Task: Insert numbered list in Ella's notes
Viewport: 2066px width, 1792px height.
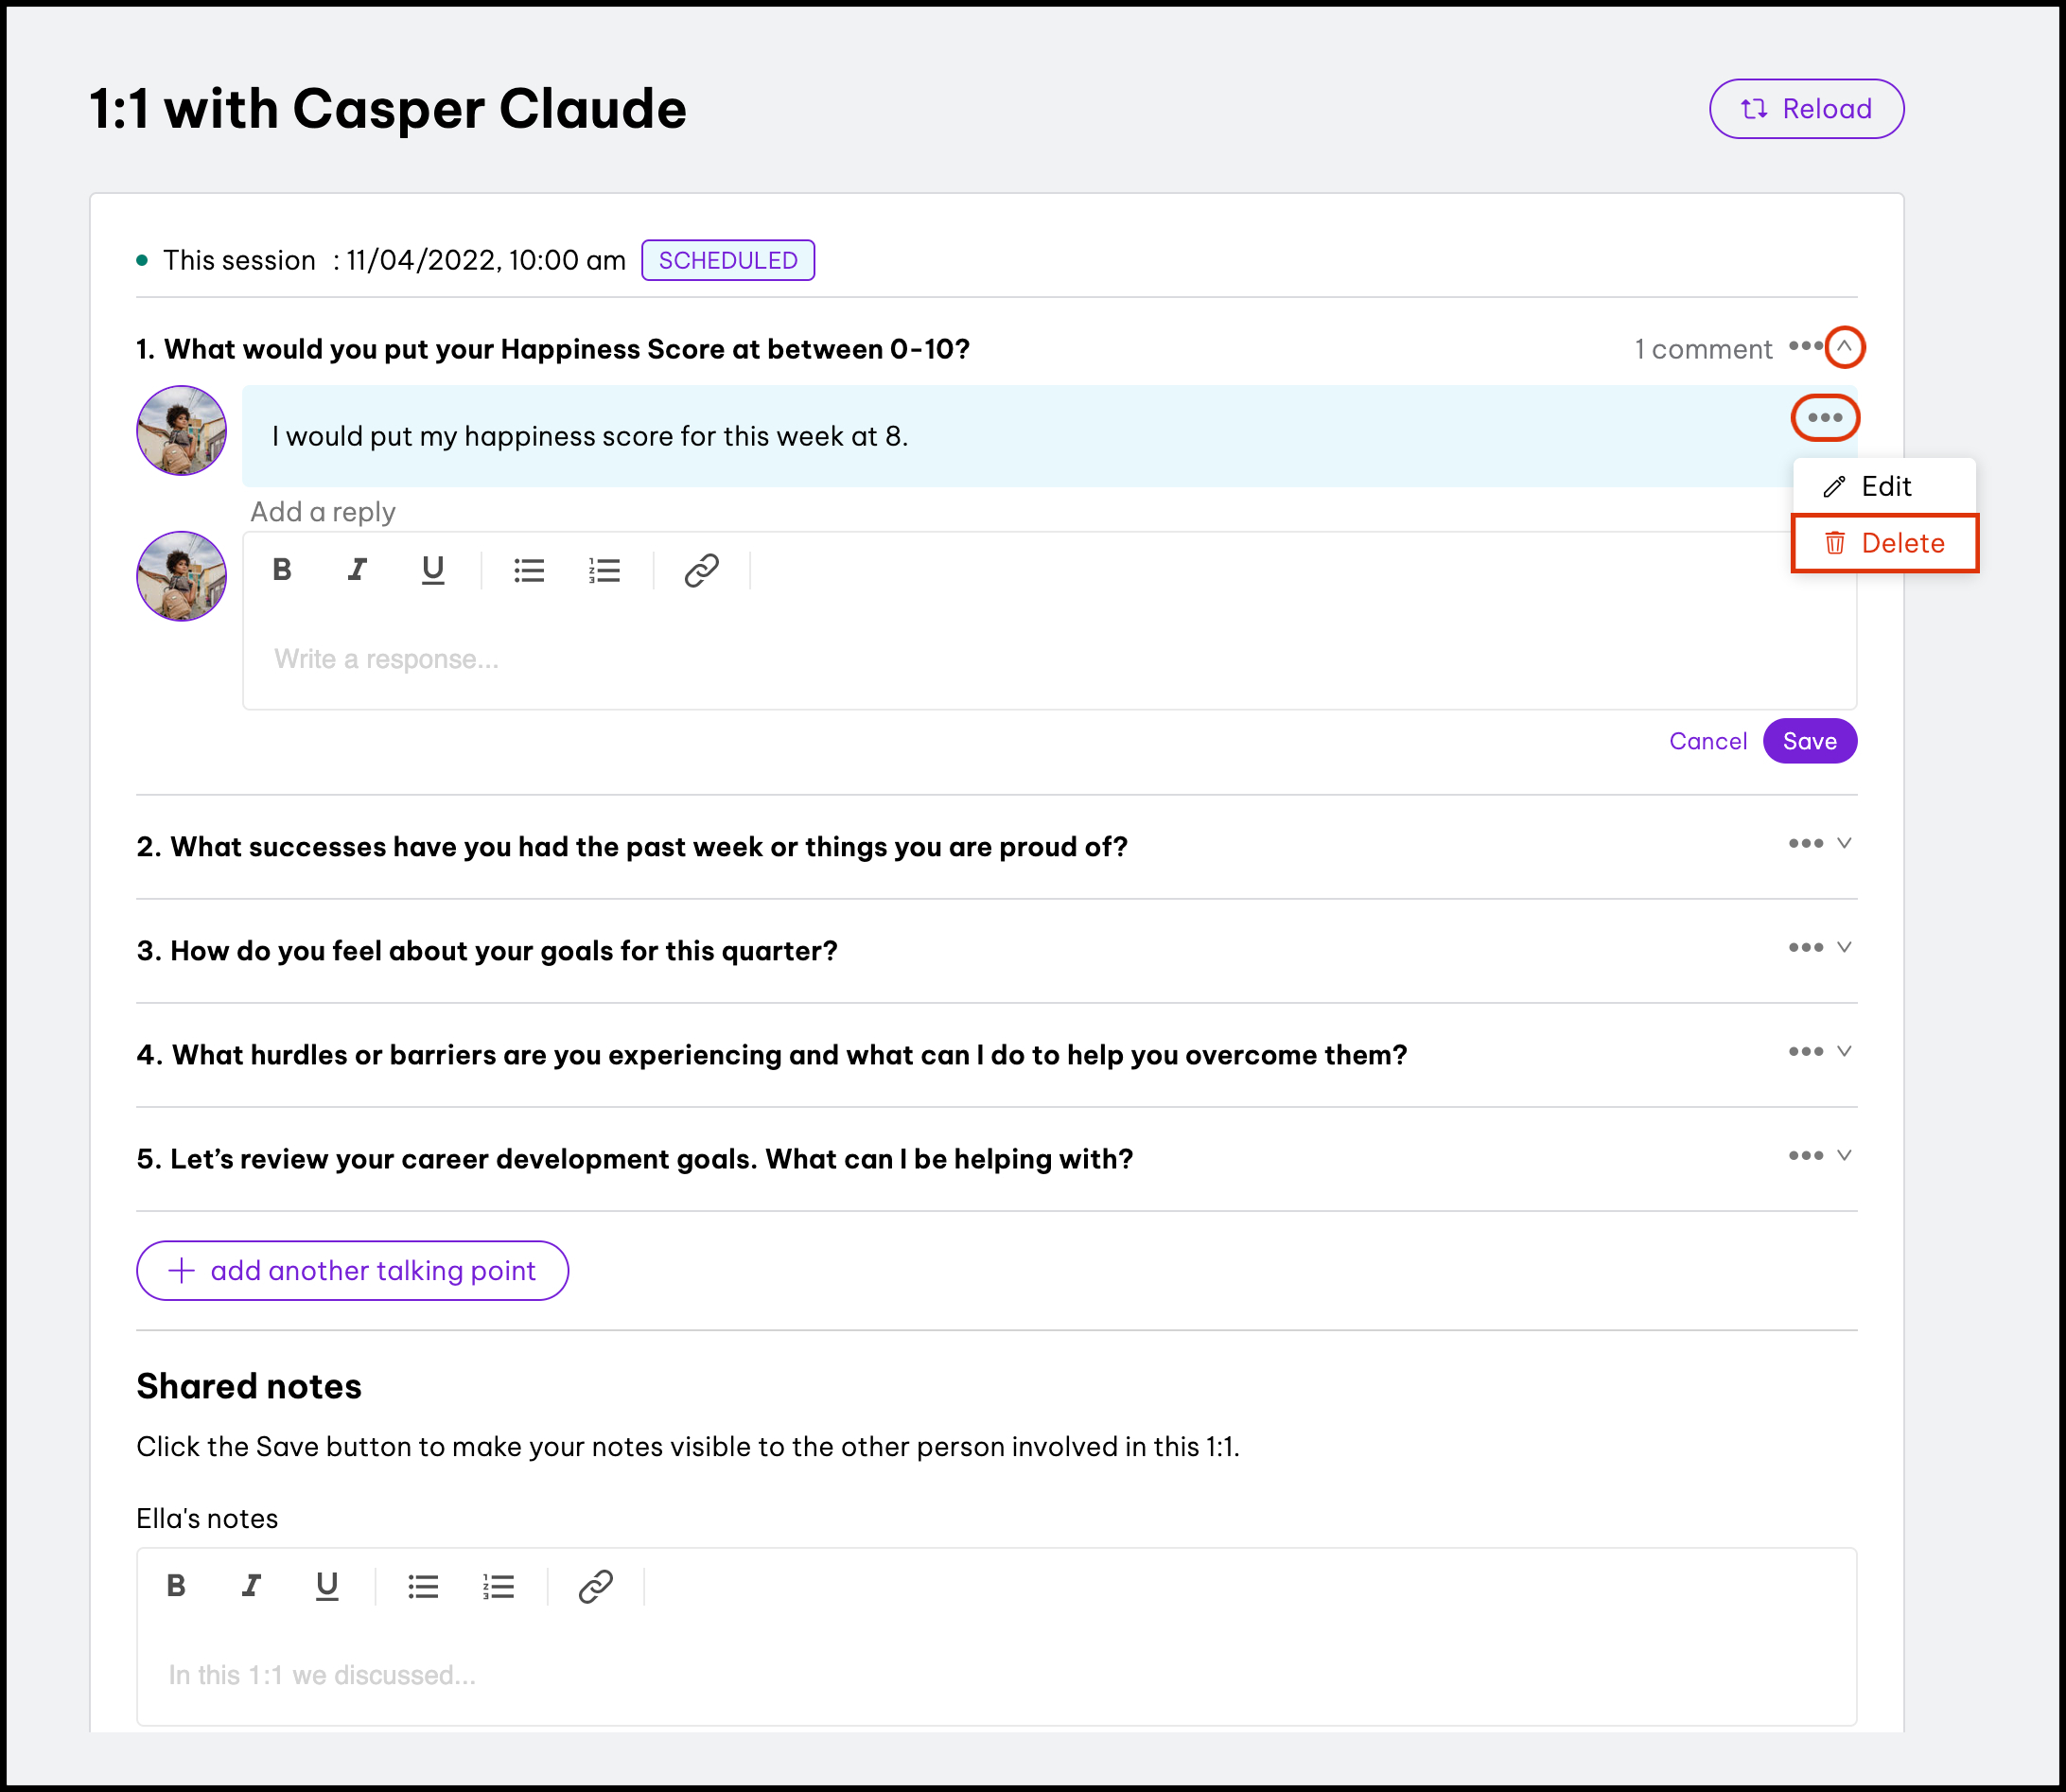Action: click(498, 1586)
